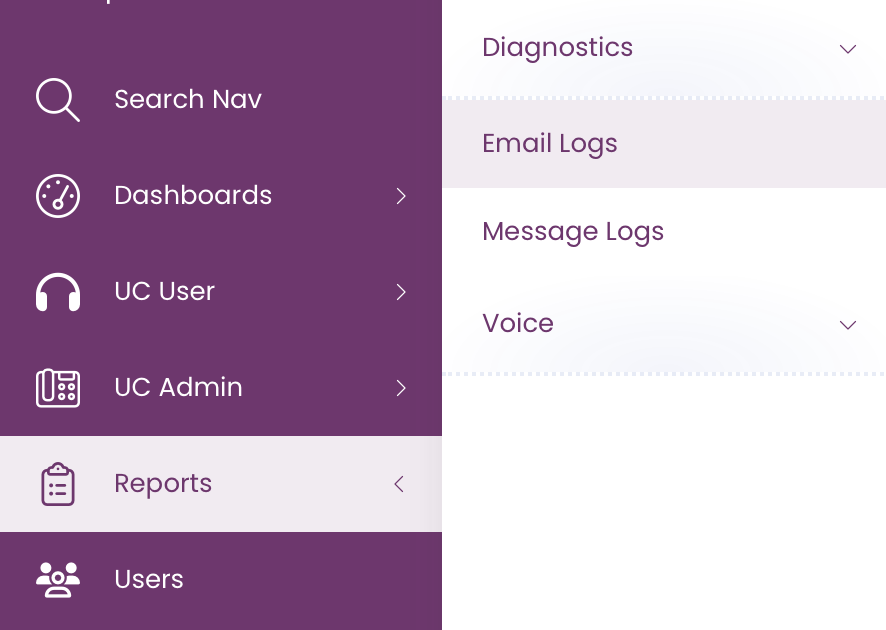The image size is (886, 630).
Task: Expand the Dashboards submenu arrow
Action: [x=401, y=196]
